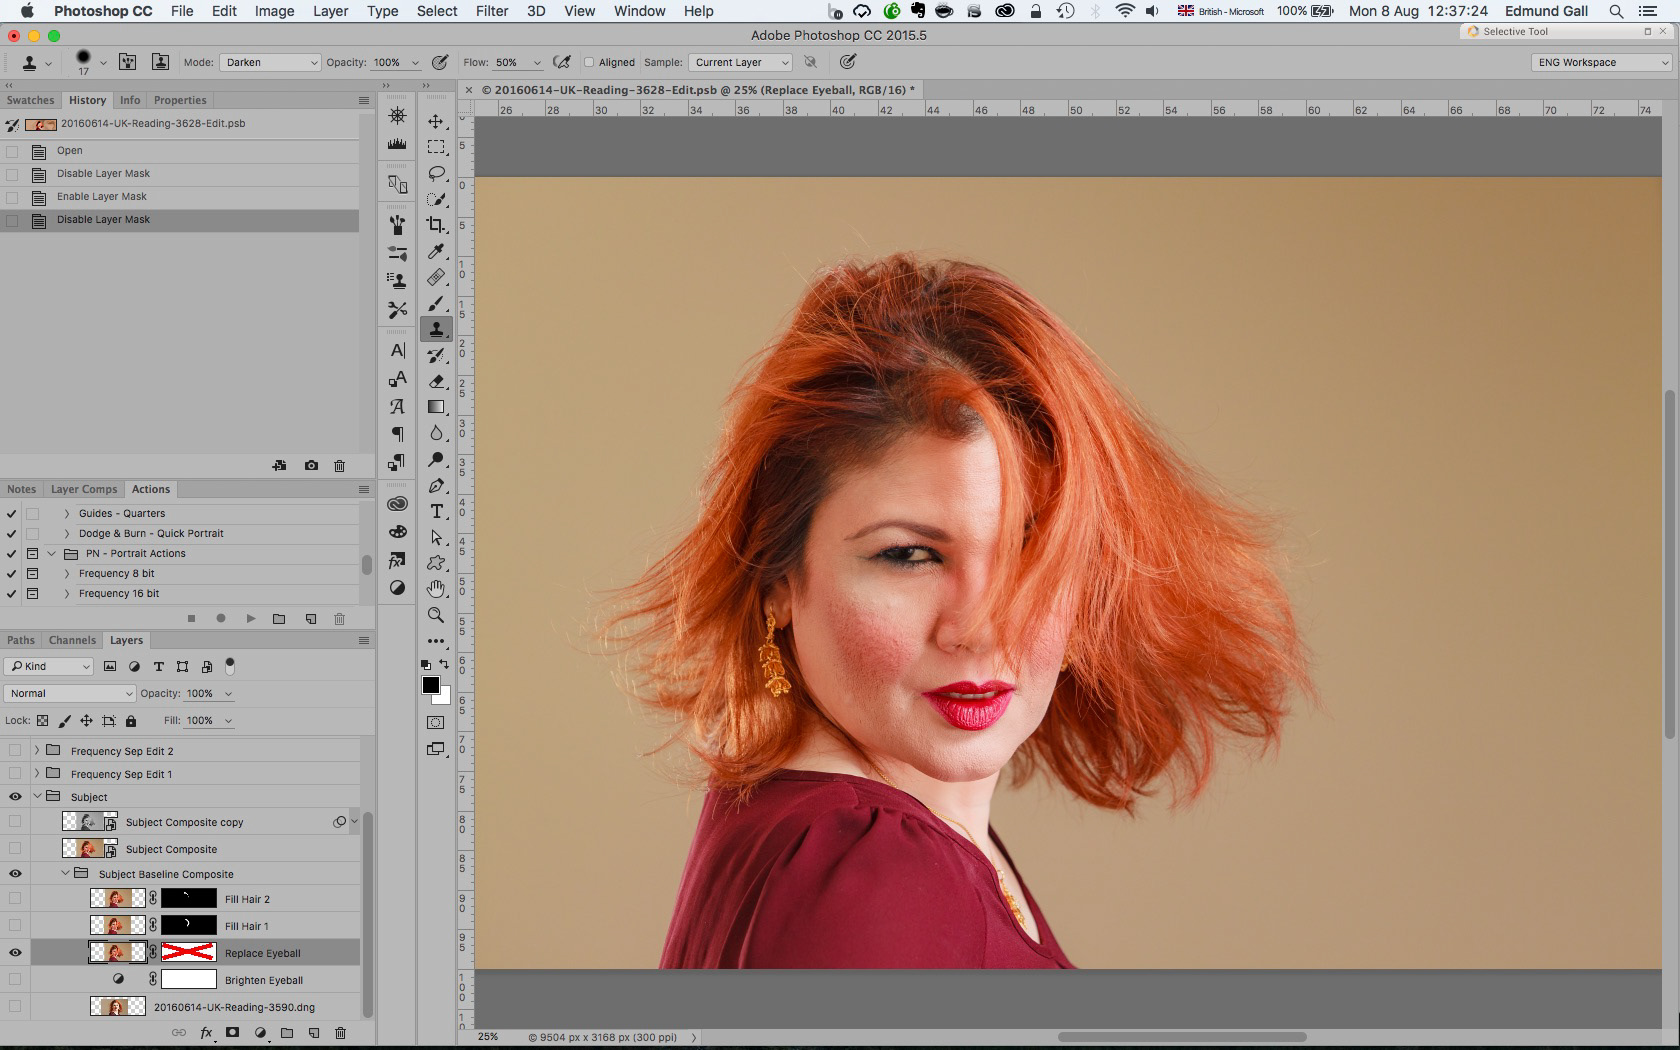Open the Filter menu
1680x1050 pixels.
pos(491,11)
